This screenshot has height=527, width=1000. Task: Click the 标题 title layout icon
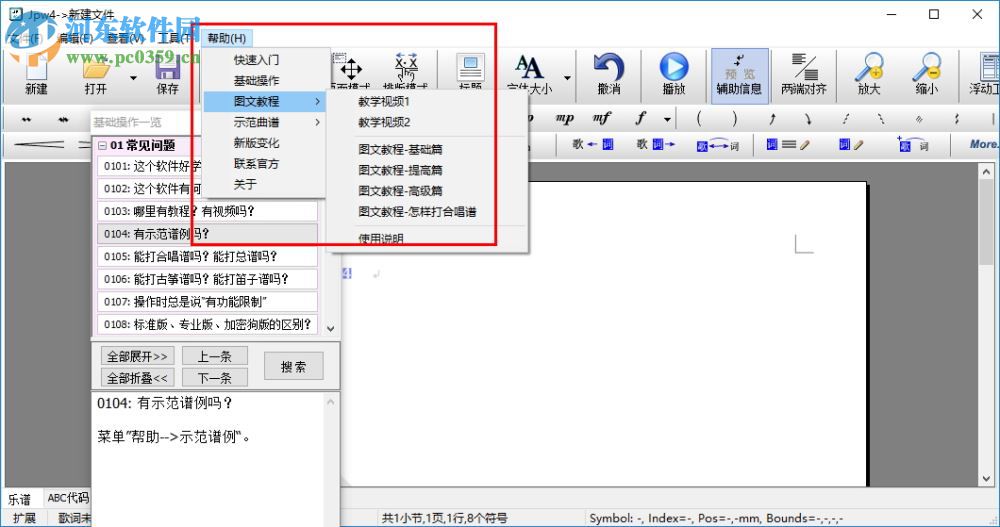click(470, 71)
